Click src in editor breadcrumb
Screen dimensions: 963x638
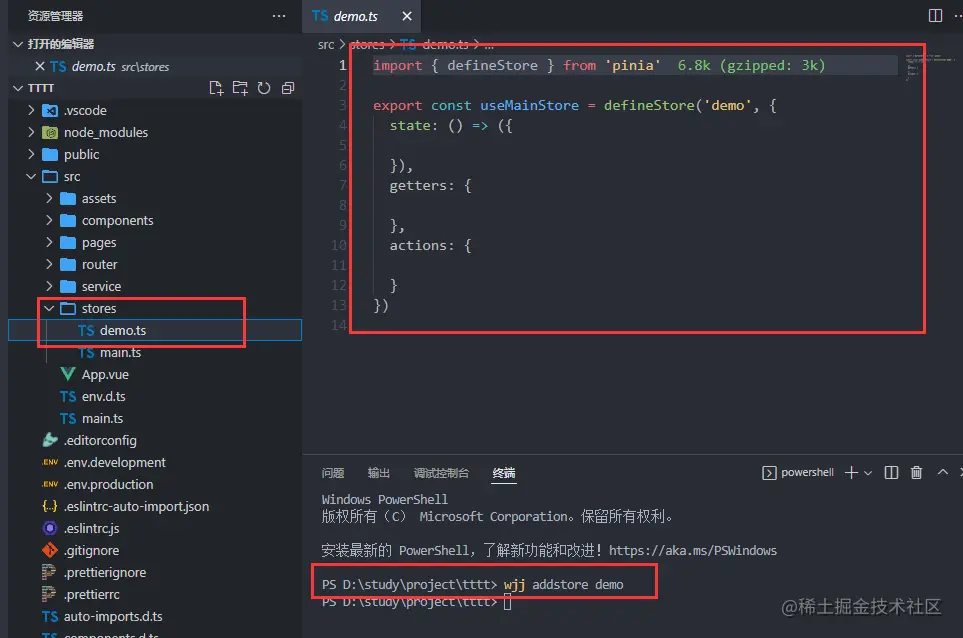click(326, 45)
